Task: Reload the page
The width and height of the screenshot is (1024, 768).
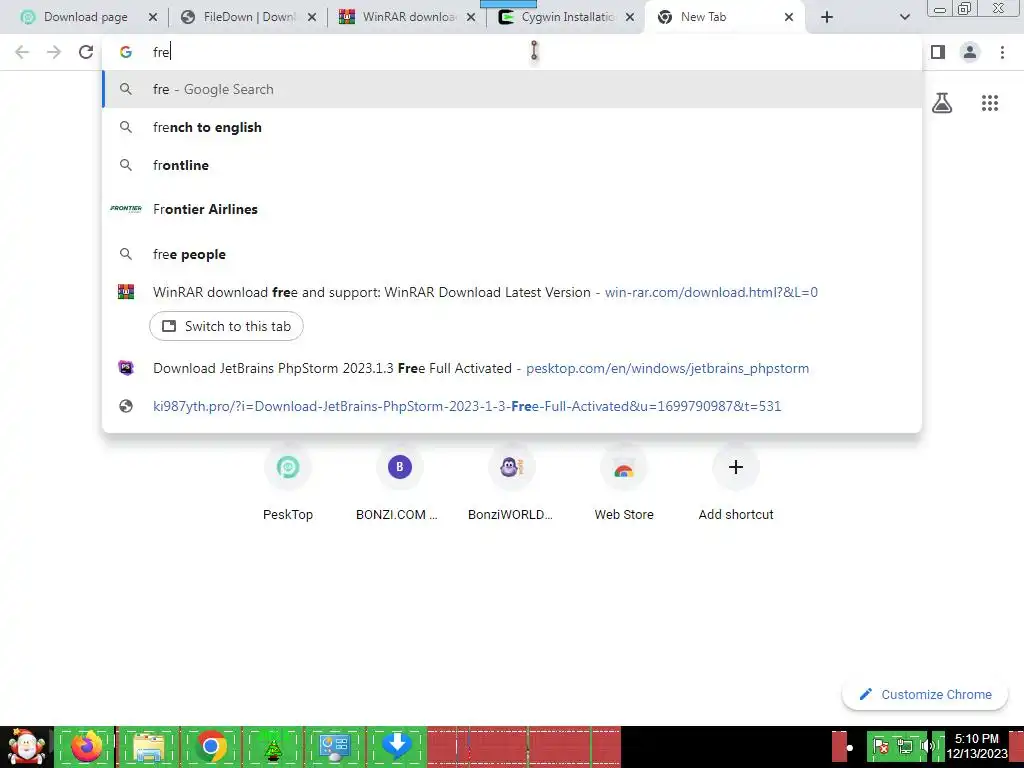Action: [x=86, y=52]
